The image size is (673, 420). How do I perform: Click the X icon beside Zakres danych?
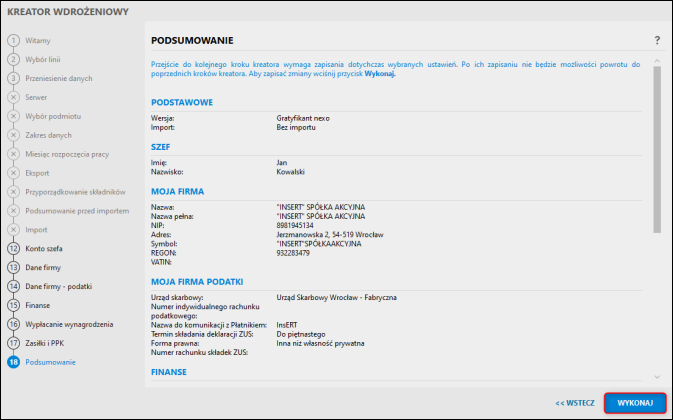tap(13, 135)
